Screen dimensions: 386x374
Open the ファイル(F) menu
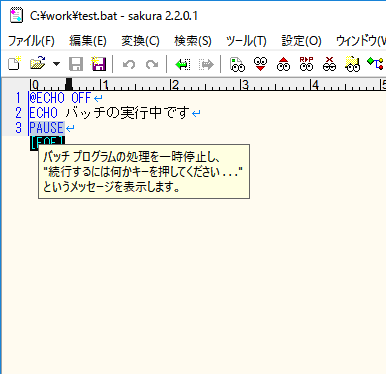tap(31, 41)
